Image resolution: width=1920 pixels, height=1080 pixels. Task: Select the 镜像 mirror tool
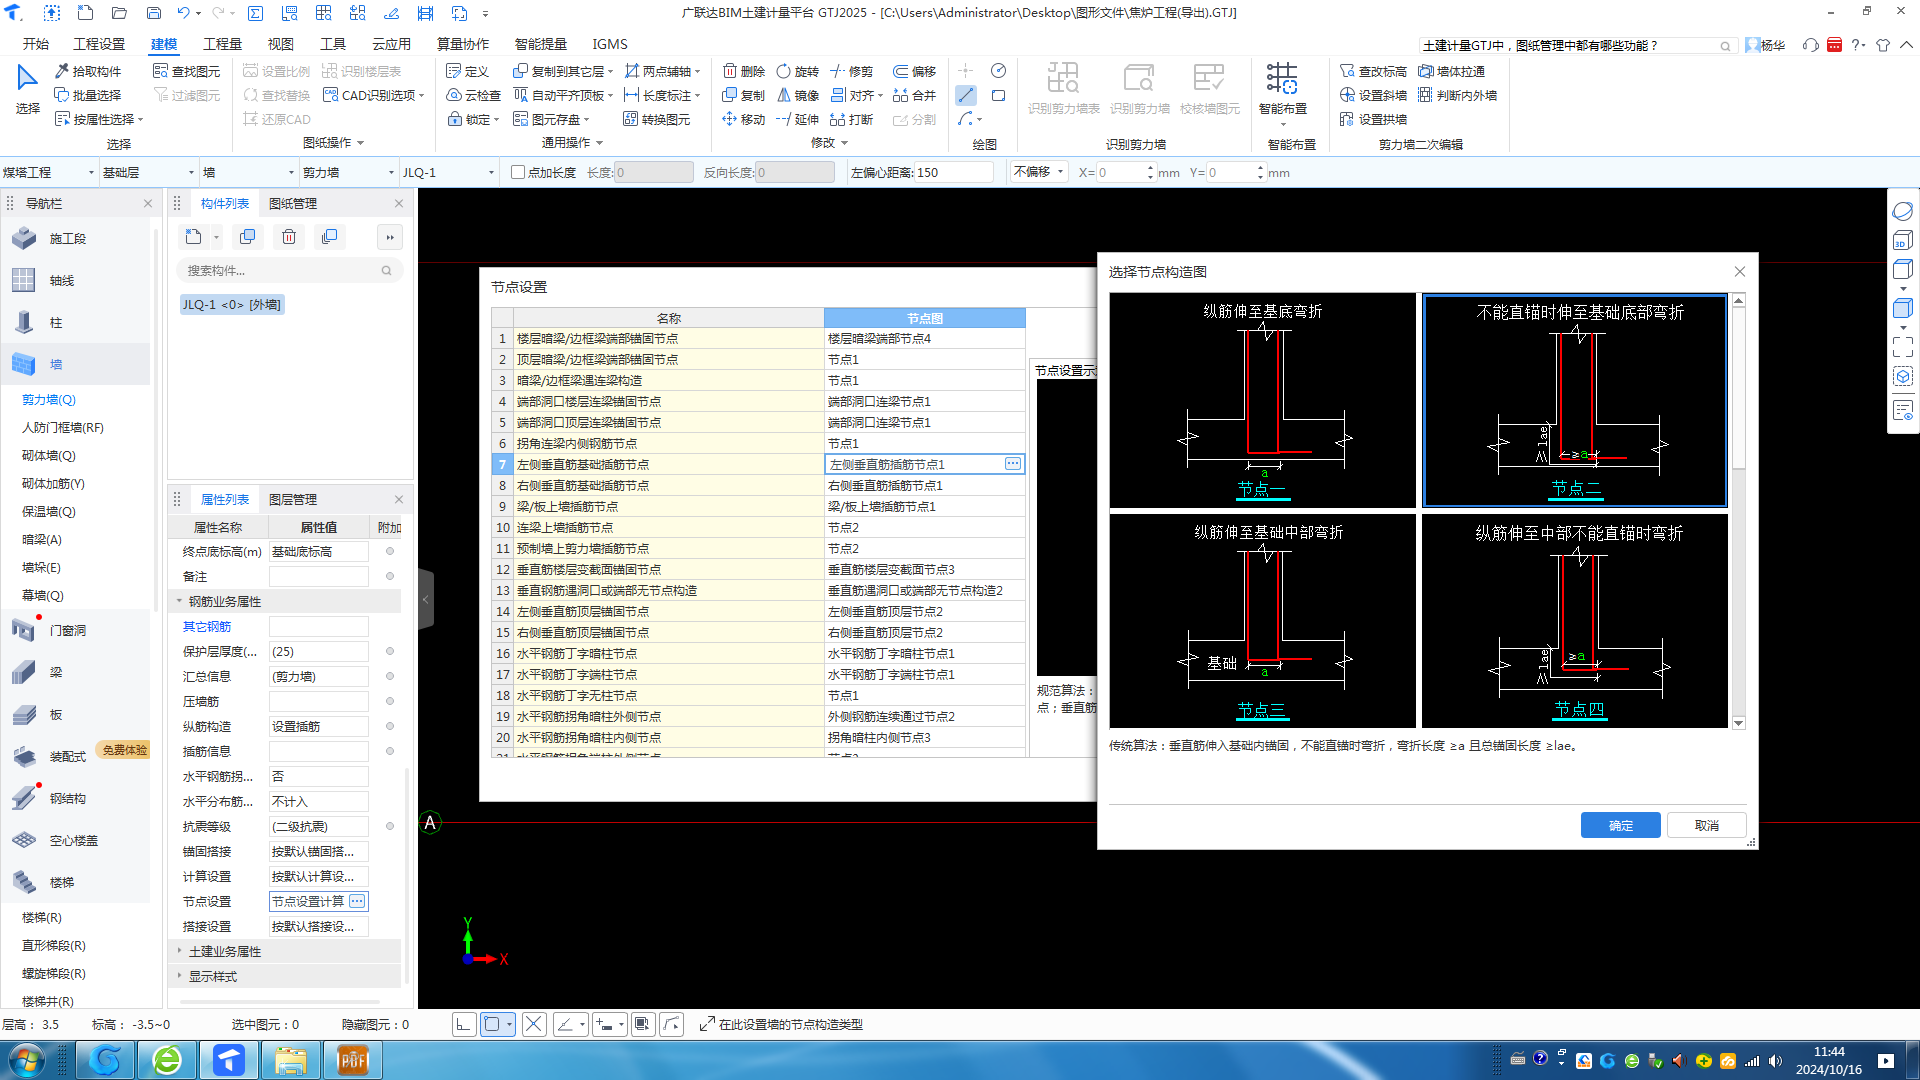(x=798, y=95)
